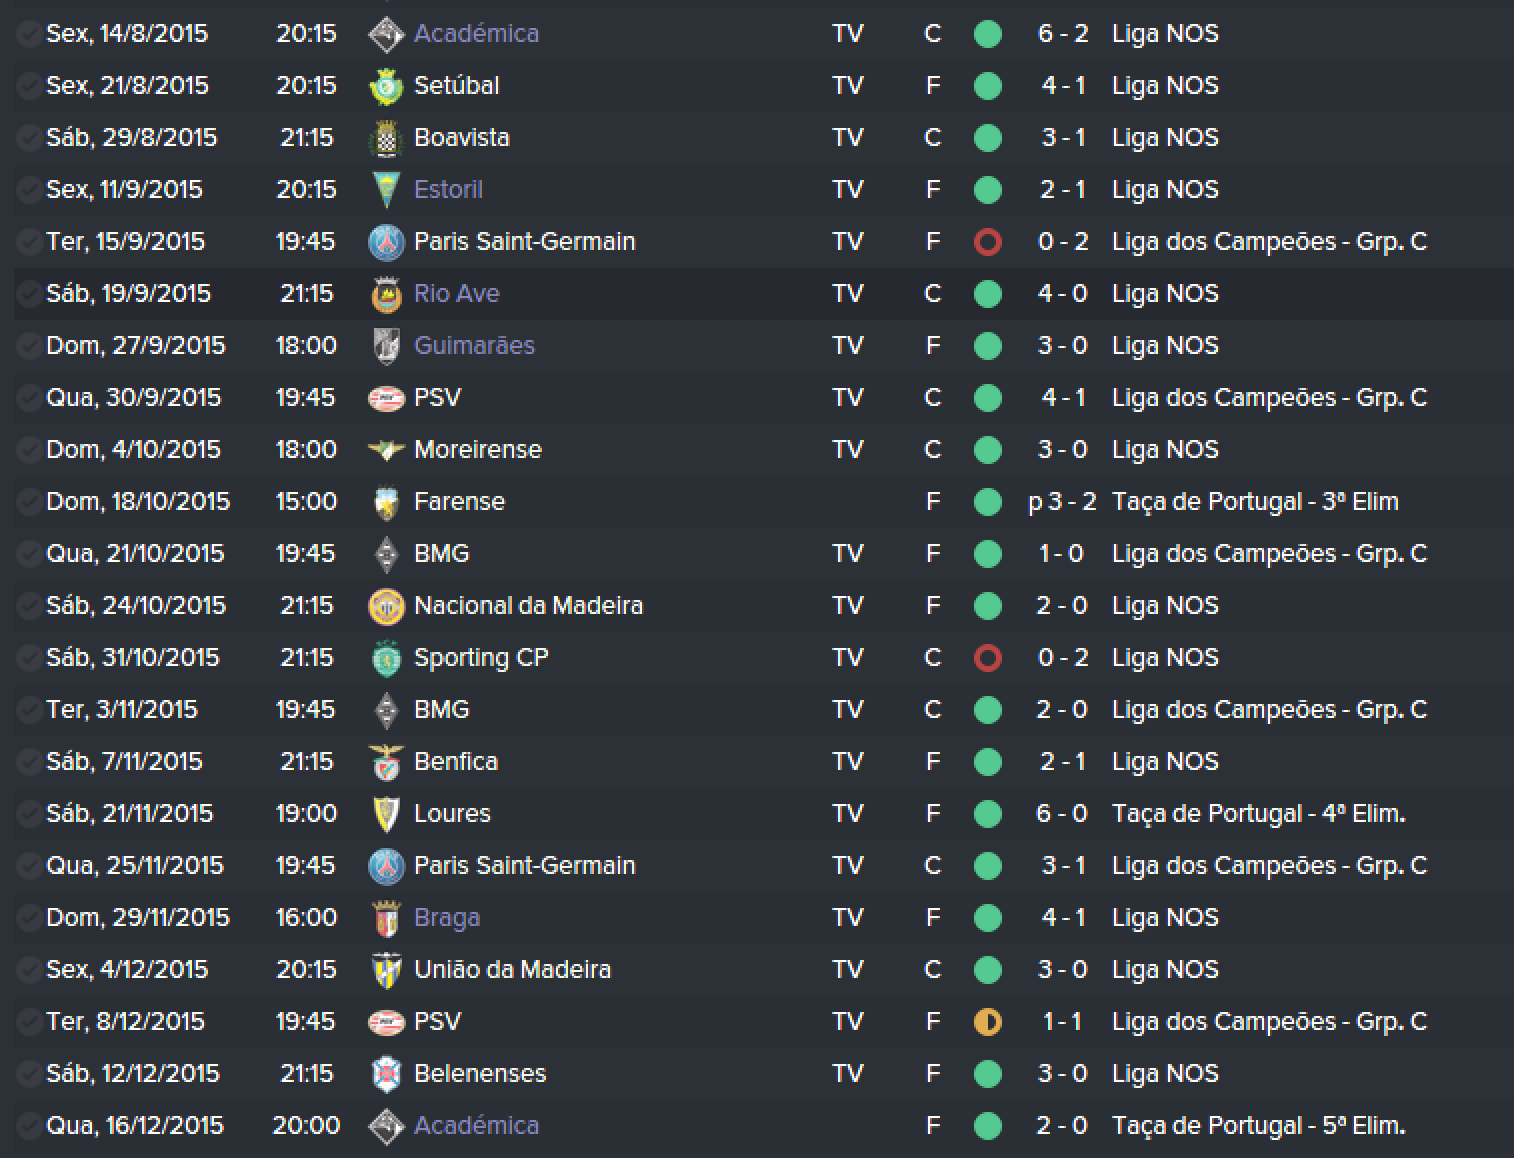1514x1158 pixels.
Task: Open the Rio Ave team link
Action: [456, 294]
